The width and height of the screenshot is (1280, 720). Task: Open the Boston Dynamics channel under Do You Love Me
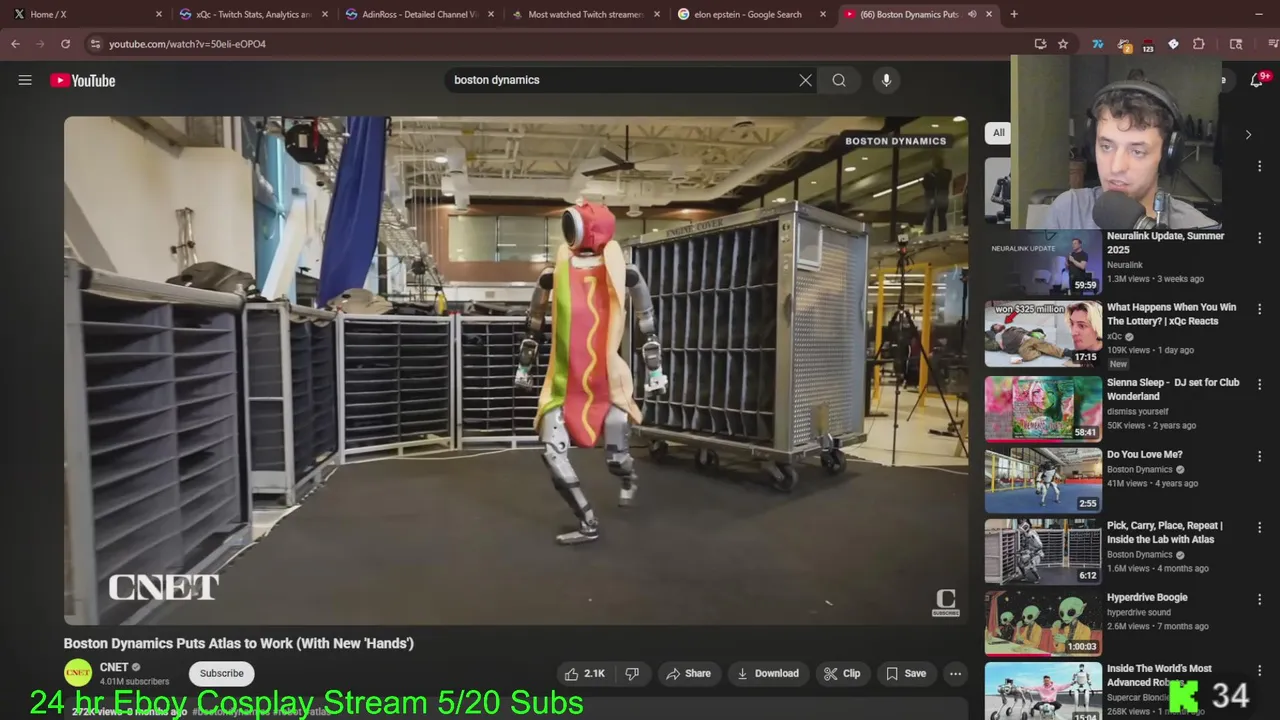coord(1139,470)
